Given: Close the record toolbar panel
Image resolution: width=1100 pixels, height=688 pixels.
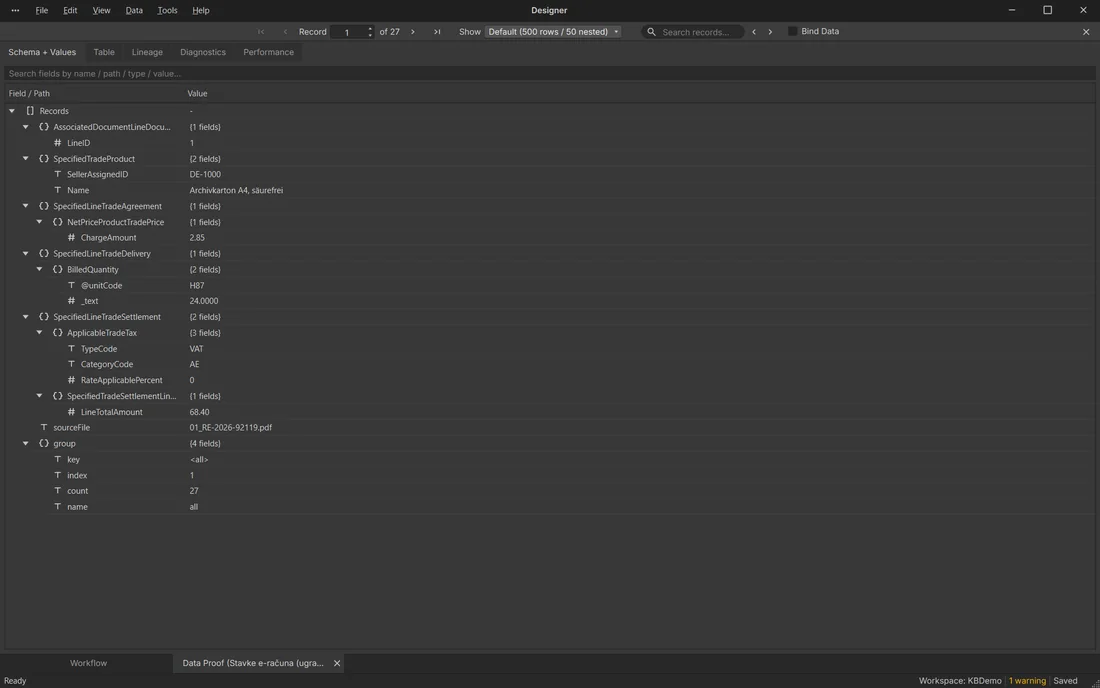Looking at the screenshot, I should (1086, 32).
